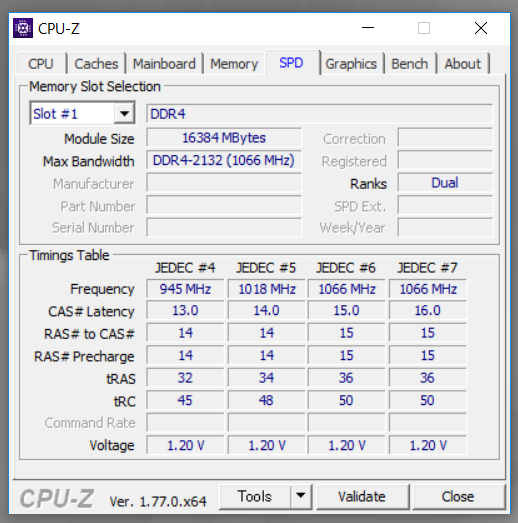Switch to the Bench tab

[x=410, y=63]
